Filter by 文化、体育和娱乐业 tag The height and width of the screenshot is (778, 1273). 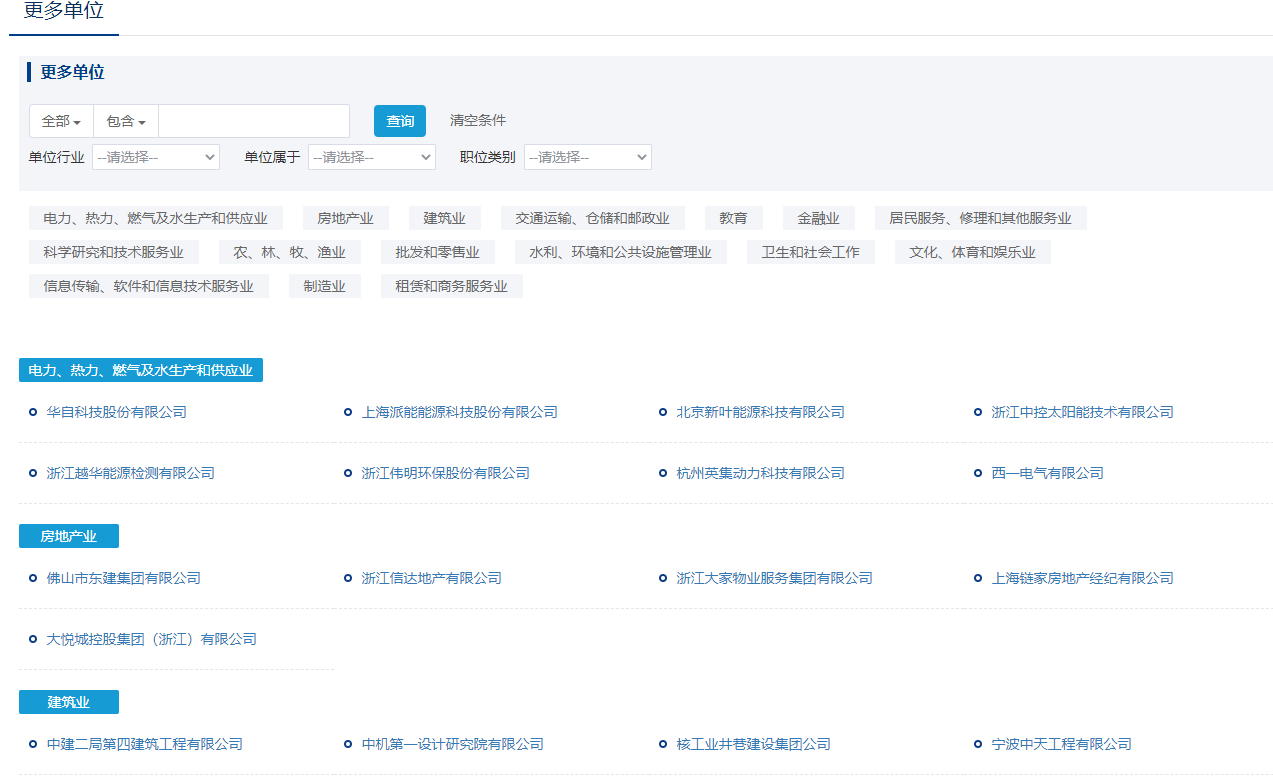pyautogui.click(x=973, y=252)
